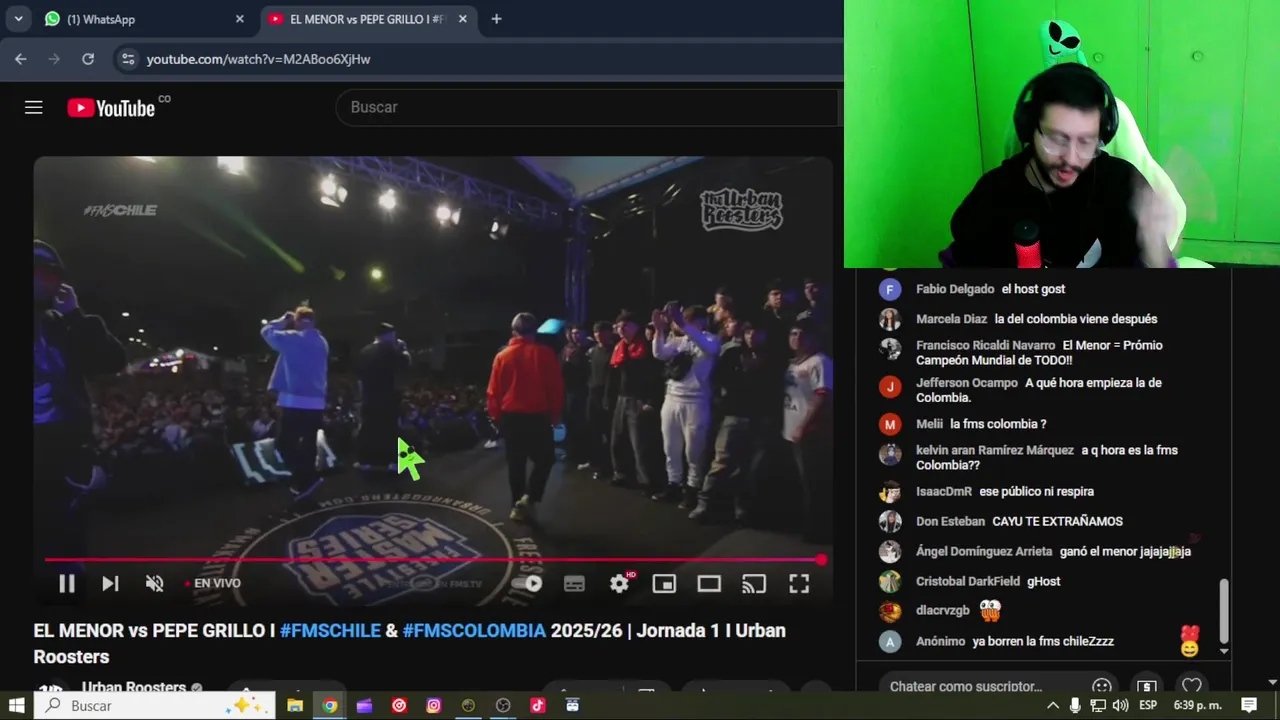Close the WhatsApp tab
The image size is (1280, 720).
tap(239, 19)
